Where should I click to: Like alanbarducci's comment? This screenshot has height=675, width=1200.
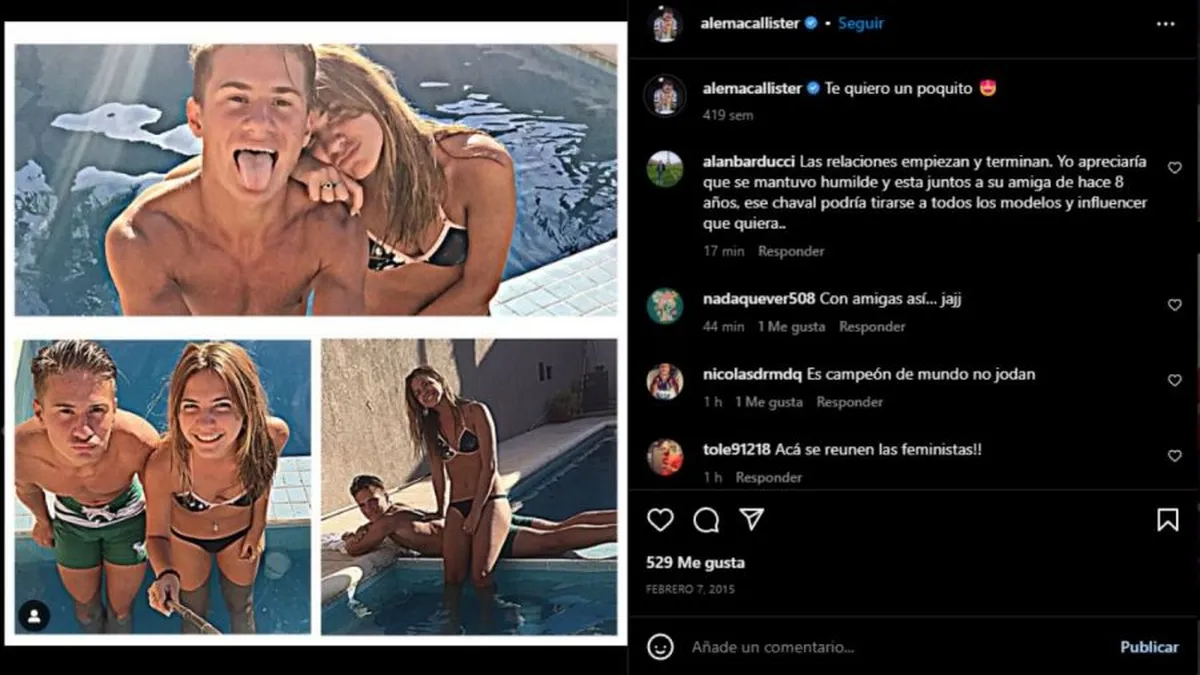click(1175, 168)
